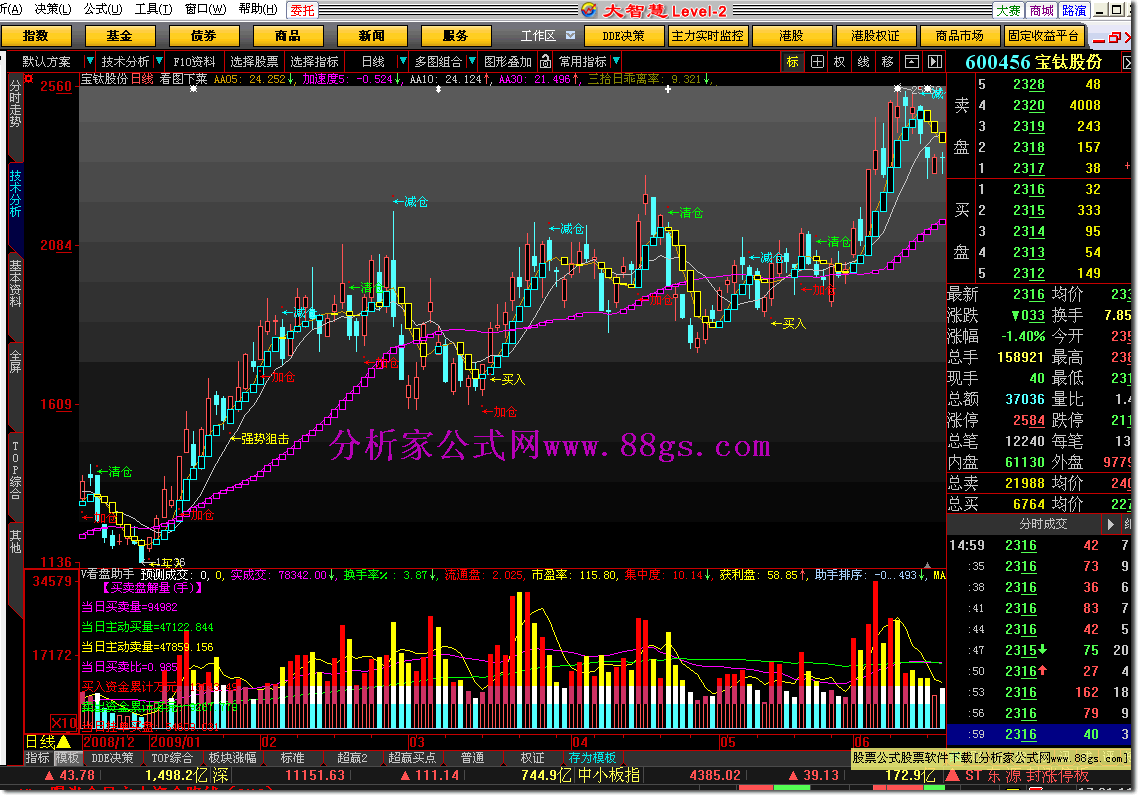Screen dimensions: 1141x797
Task: Click the 商品市场 button
Action: 960,36
